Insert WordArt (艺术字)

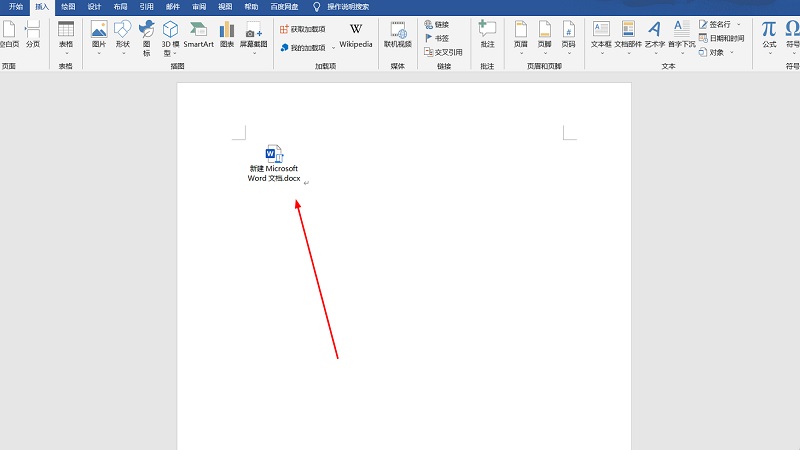click(655, 38)
